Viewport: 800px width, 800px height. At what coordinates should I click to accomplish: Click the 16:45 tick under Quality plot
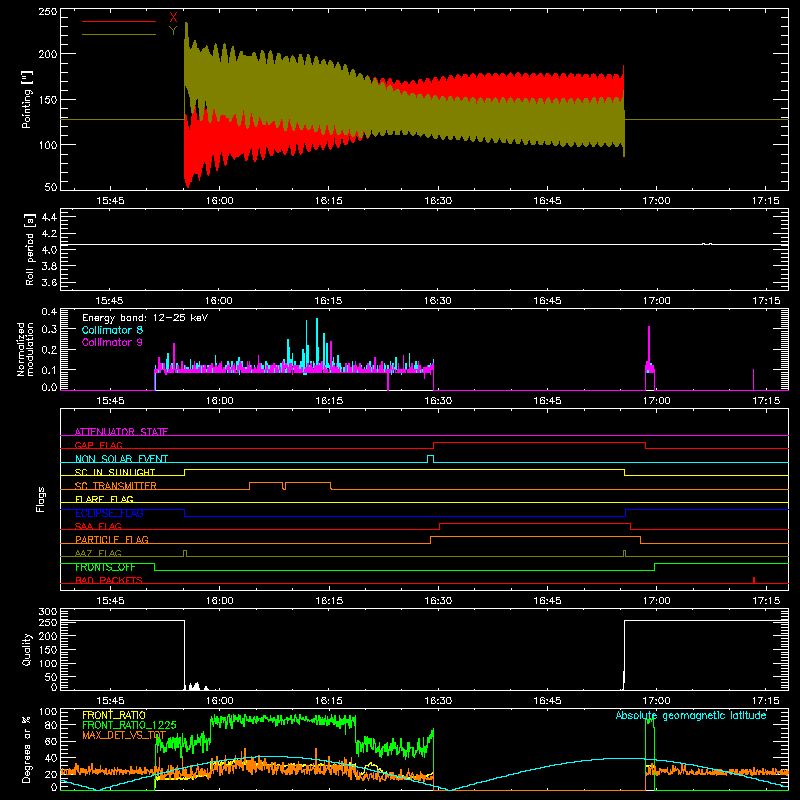(x=547, y=701)
